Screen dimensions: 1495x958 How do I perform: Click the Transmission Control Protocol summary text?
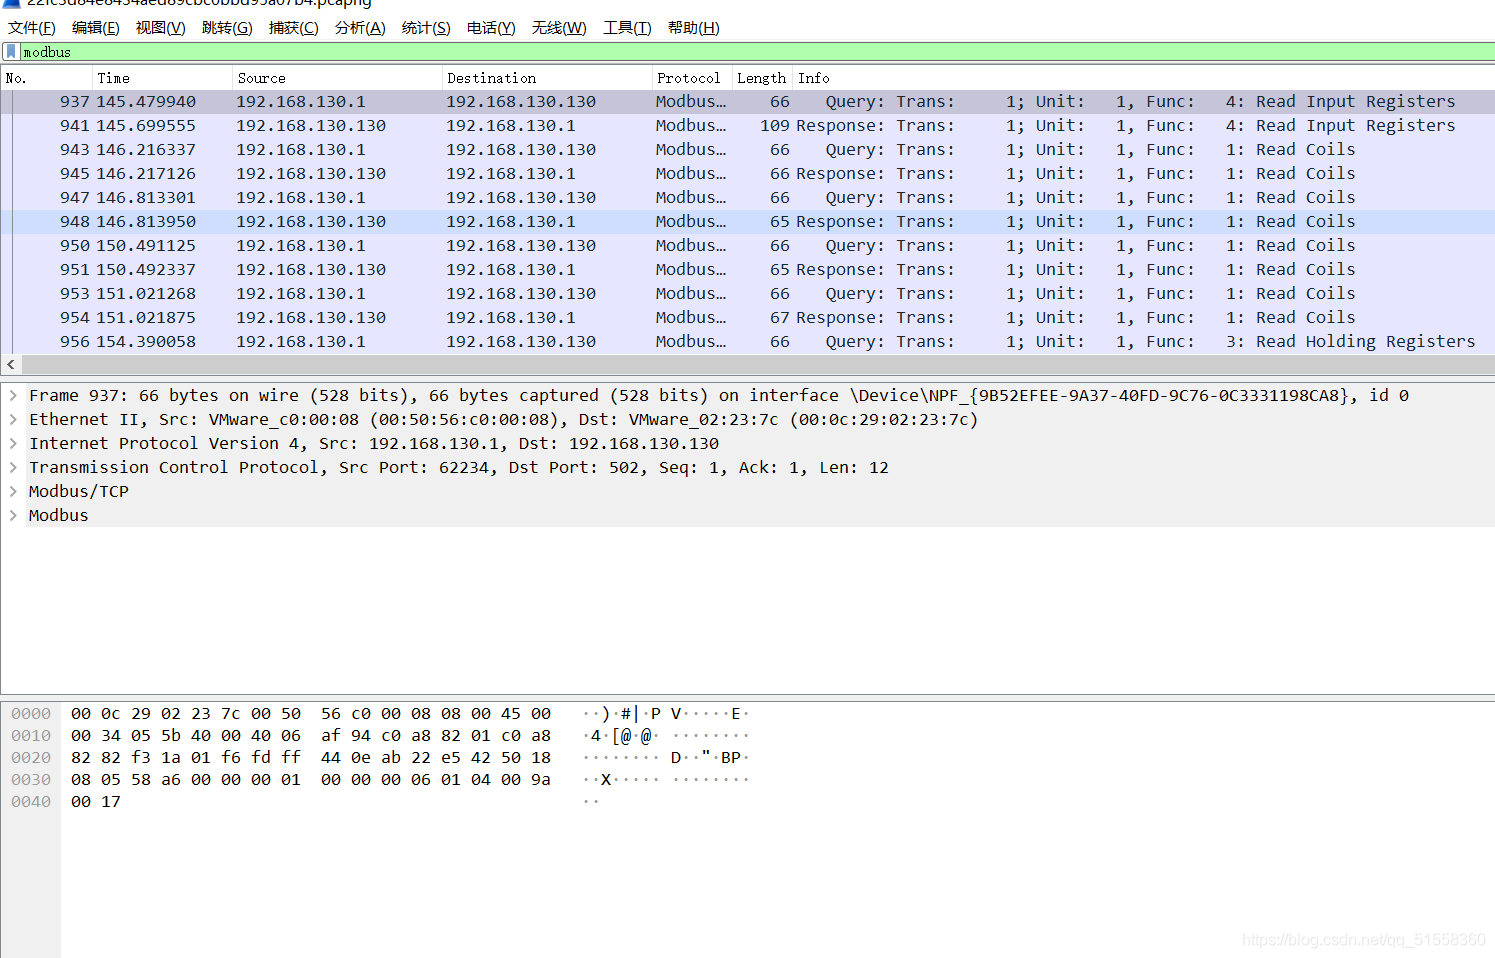pyautogui.click(x=459, y=468)
